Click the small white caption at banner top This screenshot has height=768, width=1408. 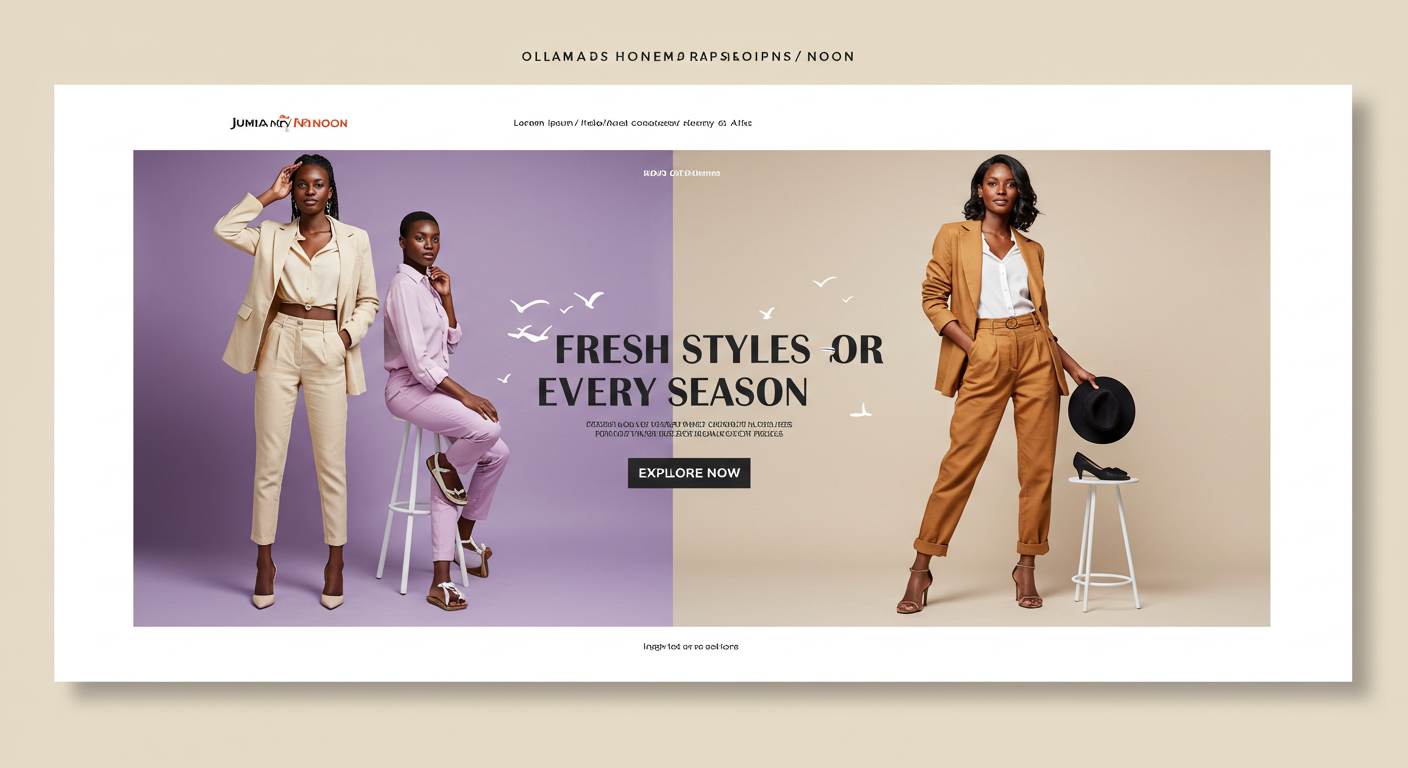click(x=681, y=173)
